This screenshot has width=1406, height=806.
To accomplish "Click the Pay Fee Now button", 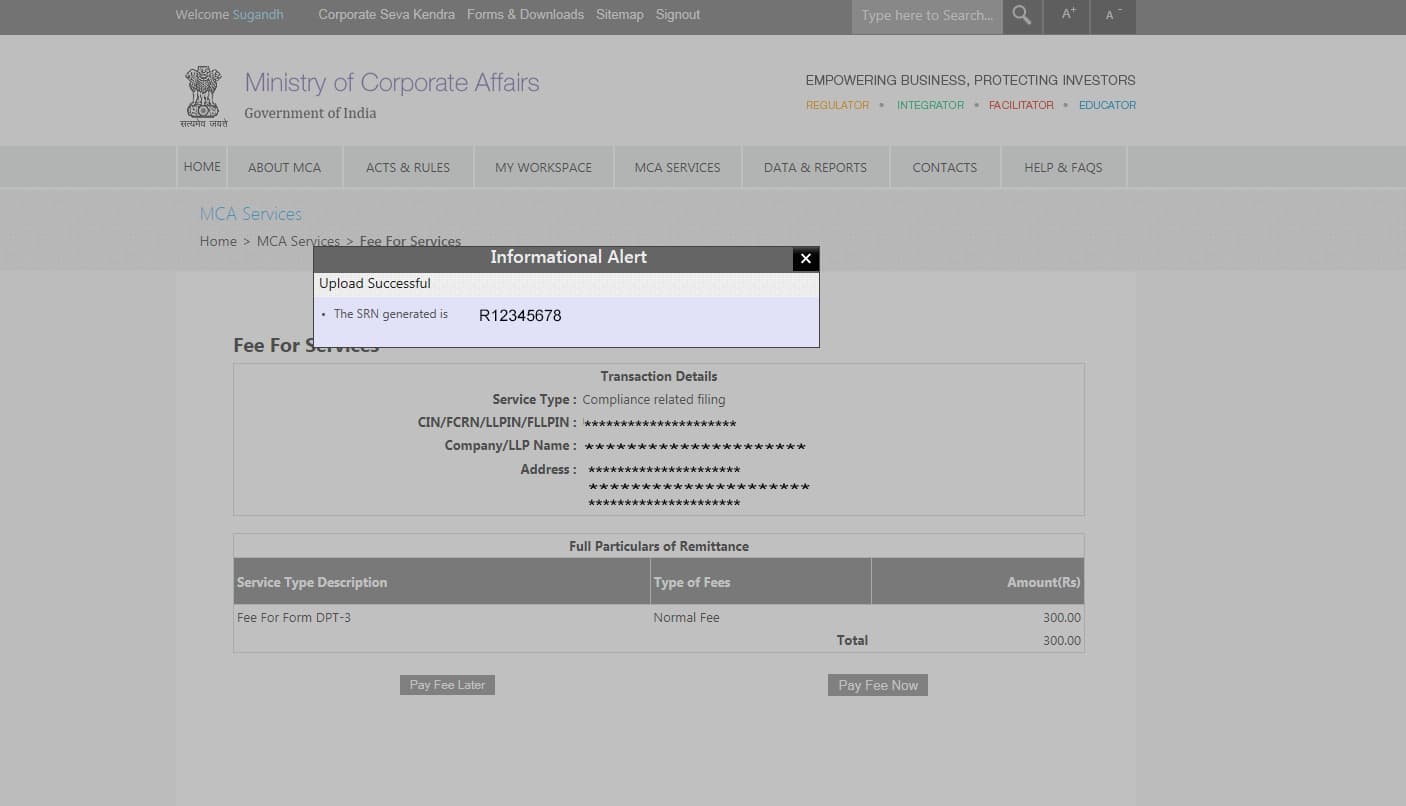I will 878,685.
